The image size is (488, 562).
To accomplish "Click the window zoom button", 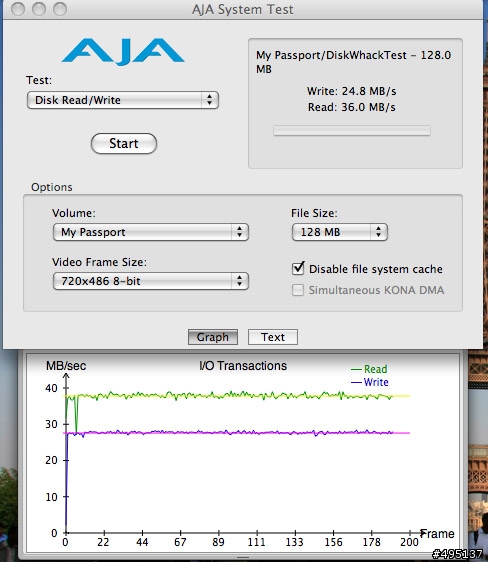I will click(x=60, y=9).
